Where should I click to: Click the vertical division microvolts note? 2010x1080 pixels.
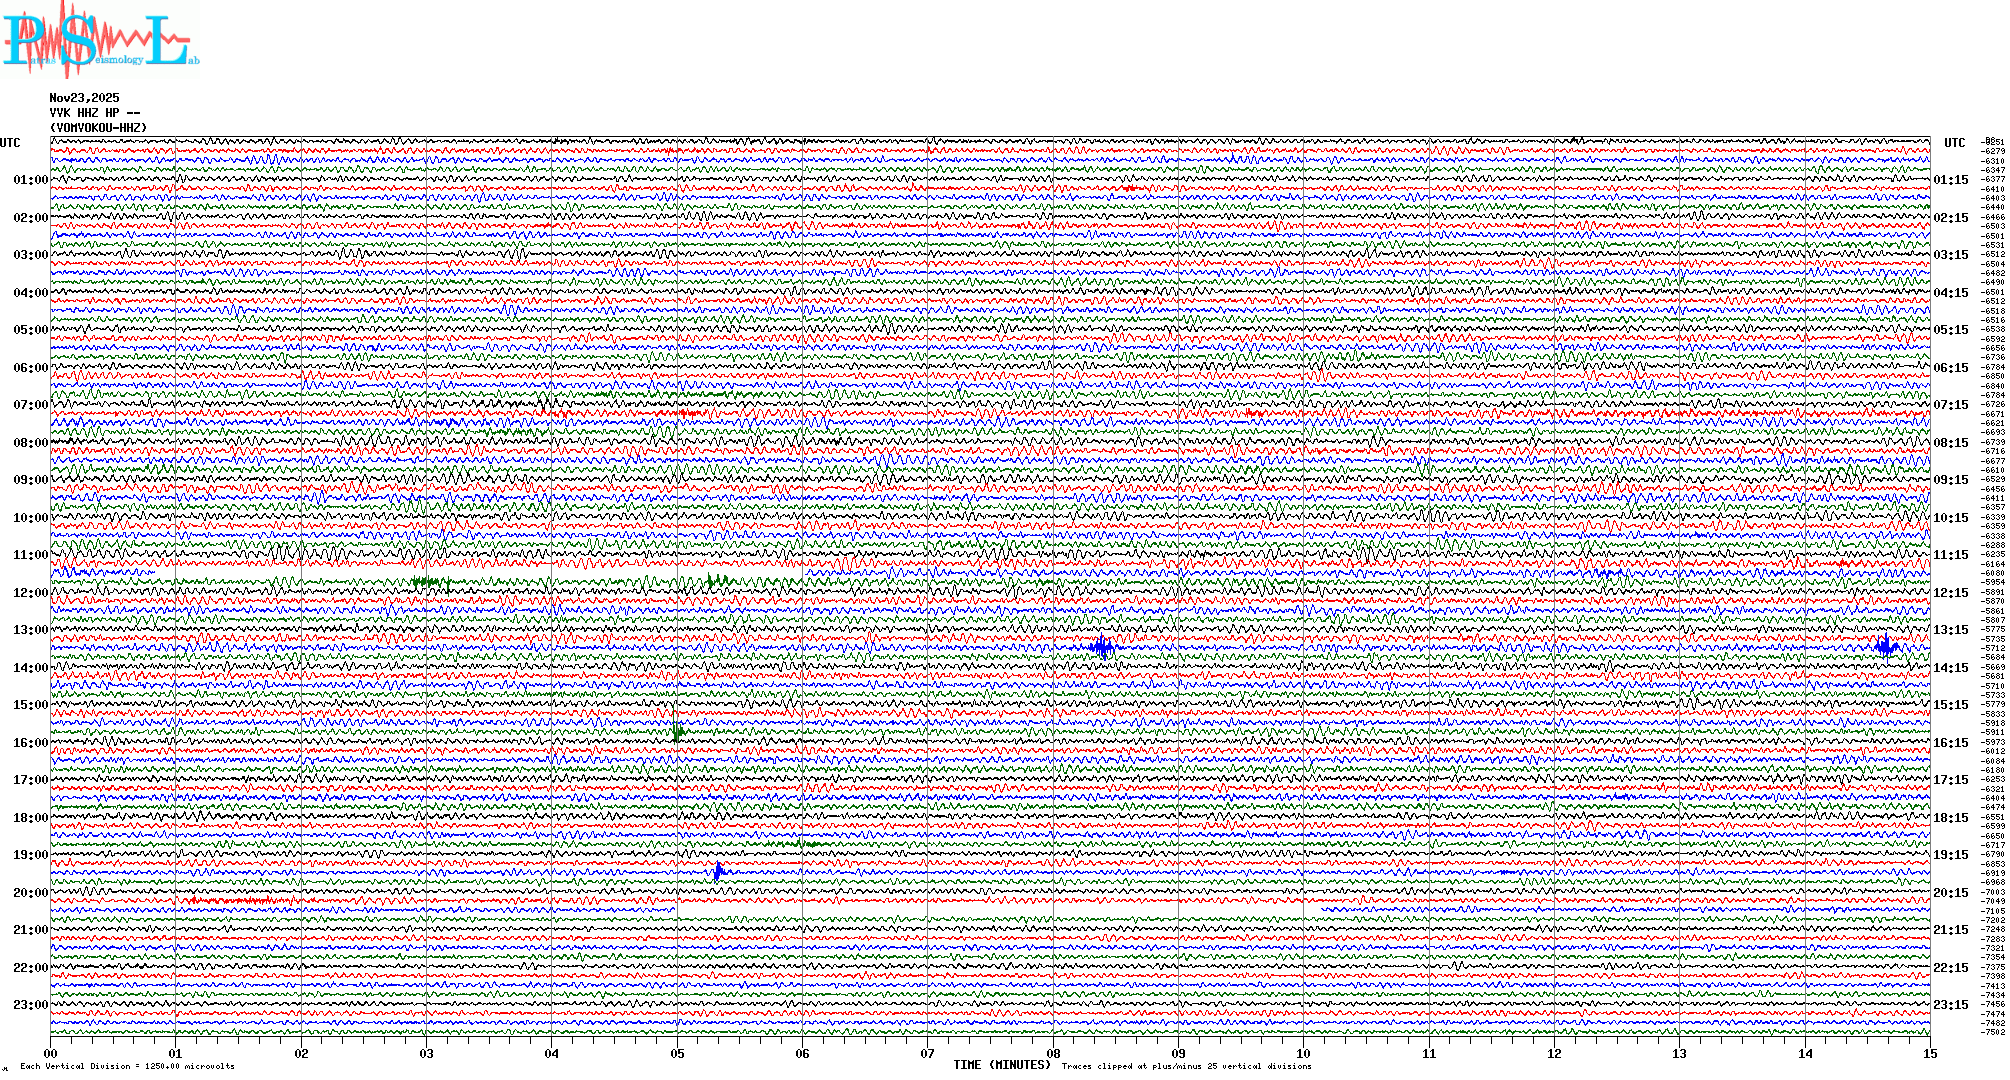tap(127, 1066)
